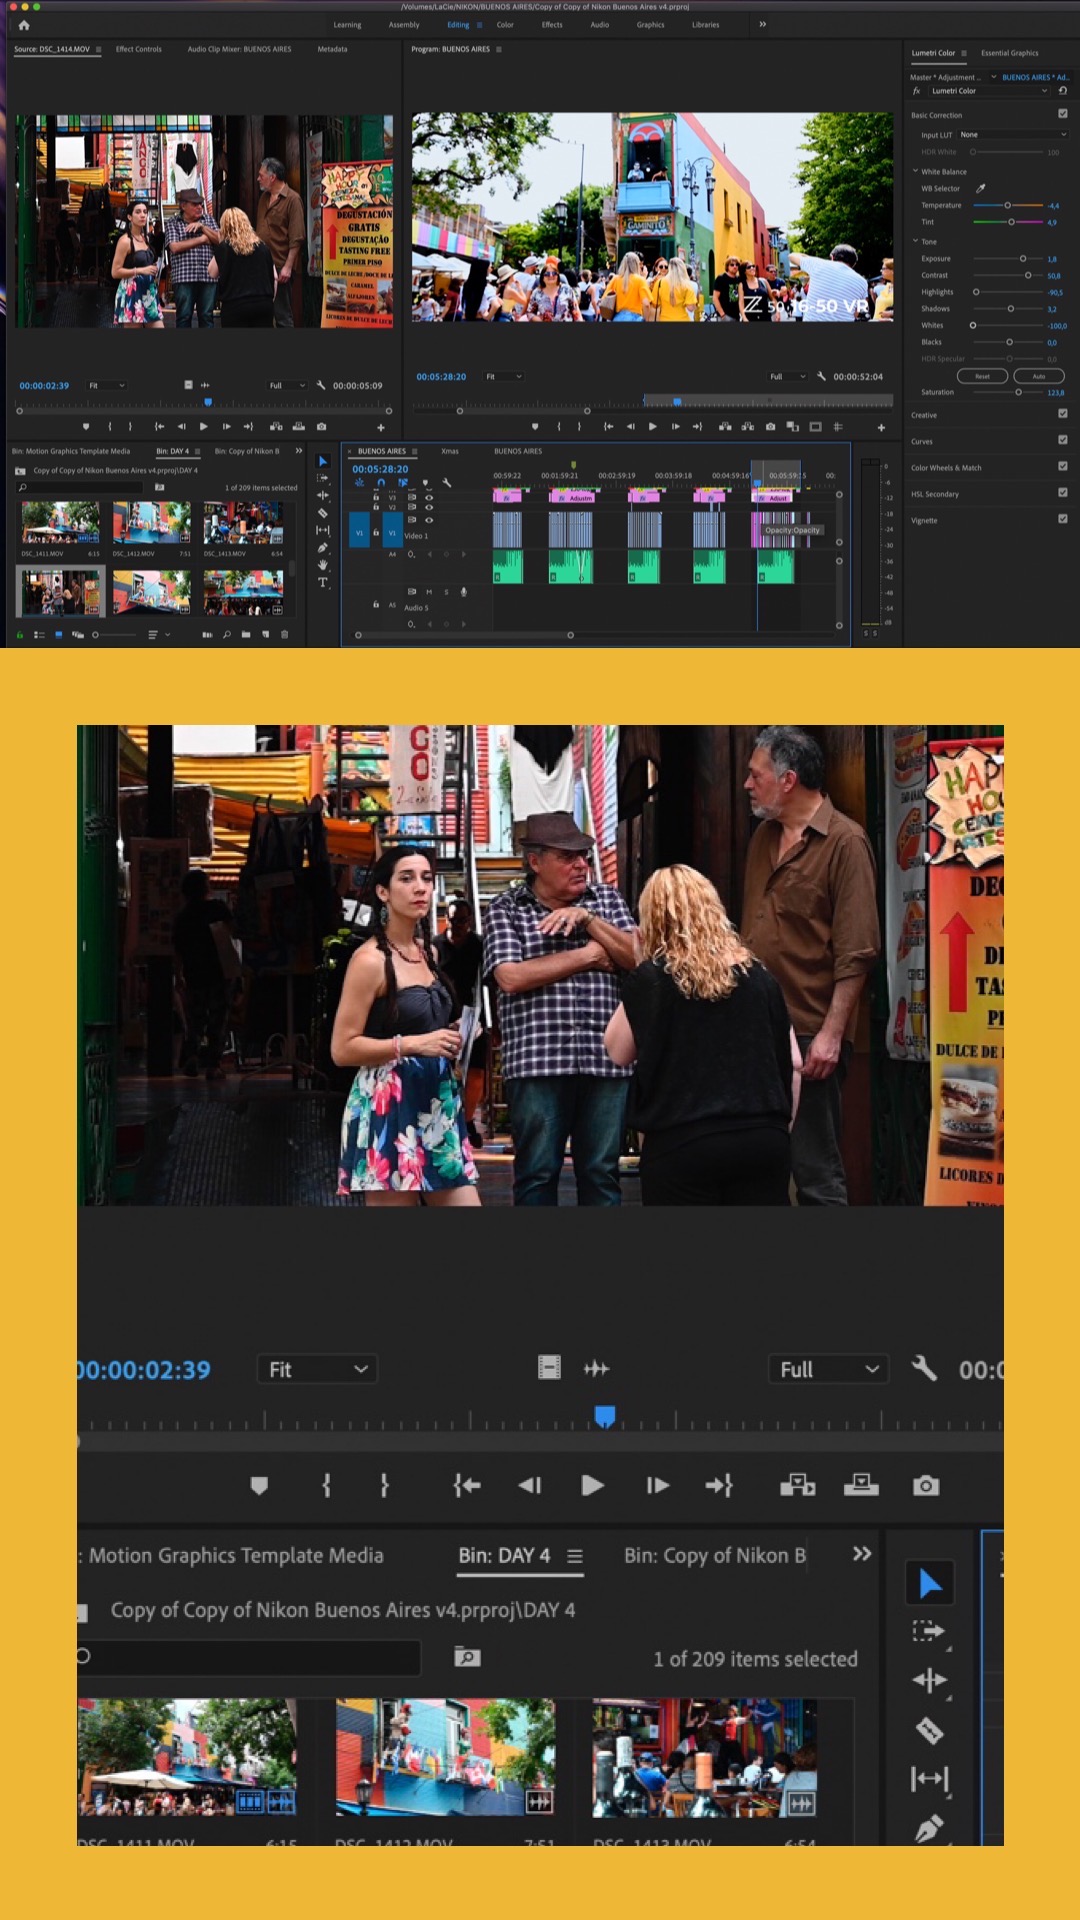Toggle timeline Linked Selection icon
The image size is (1080, 1920).
pos(403,482)
